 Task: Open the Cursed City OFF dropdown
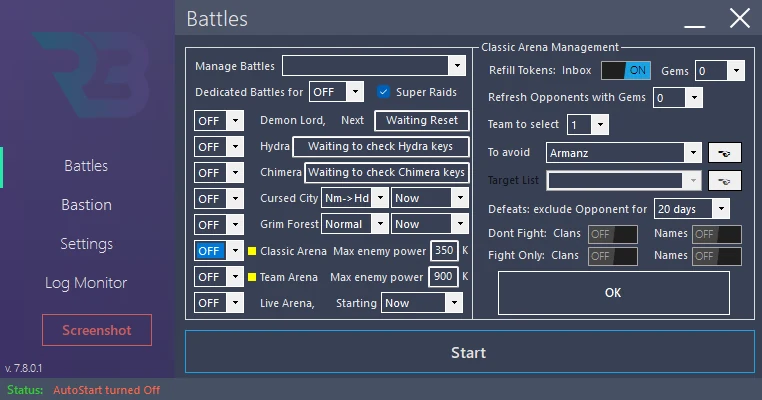(x=219, y=199)
